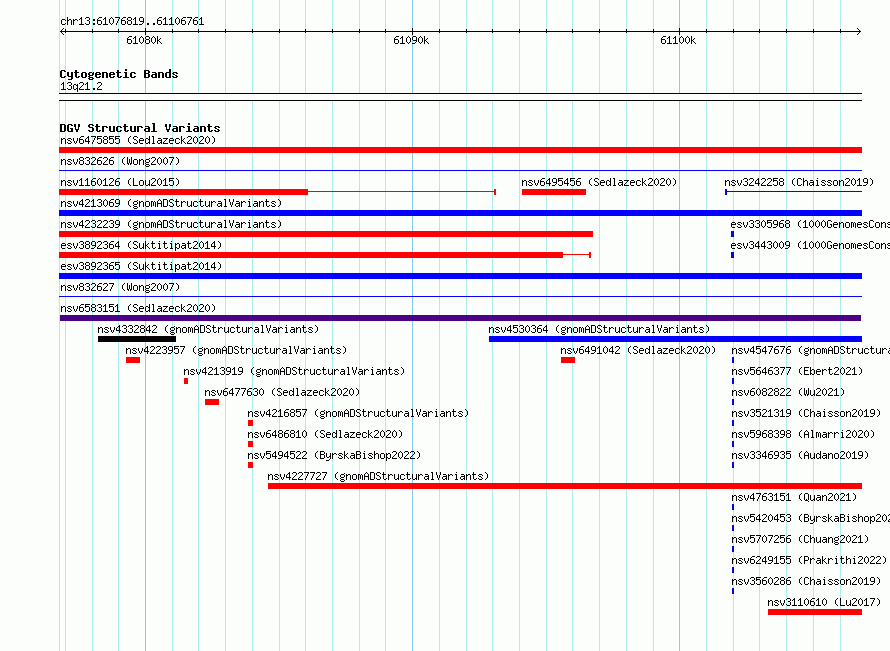The image size is (890, 651).
Task: Open the esv3443009 variant label
Action: 810,245
